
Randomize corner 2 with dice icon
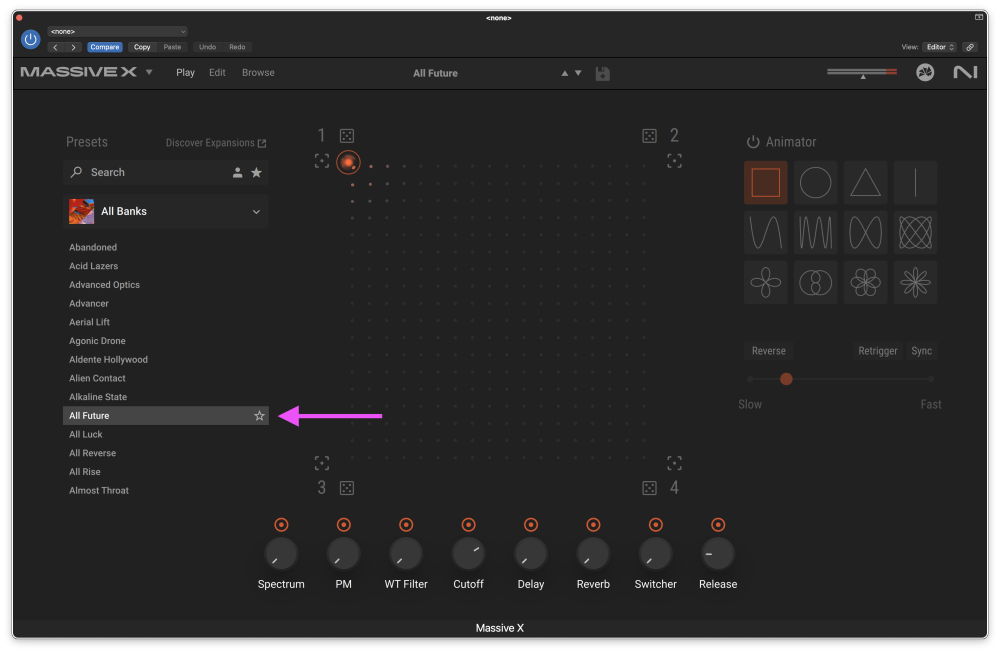(649, 136)
